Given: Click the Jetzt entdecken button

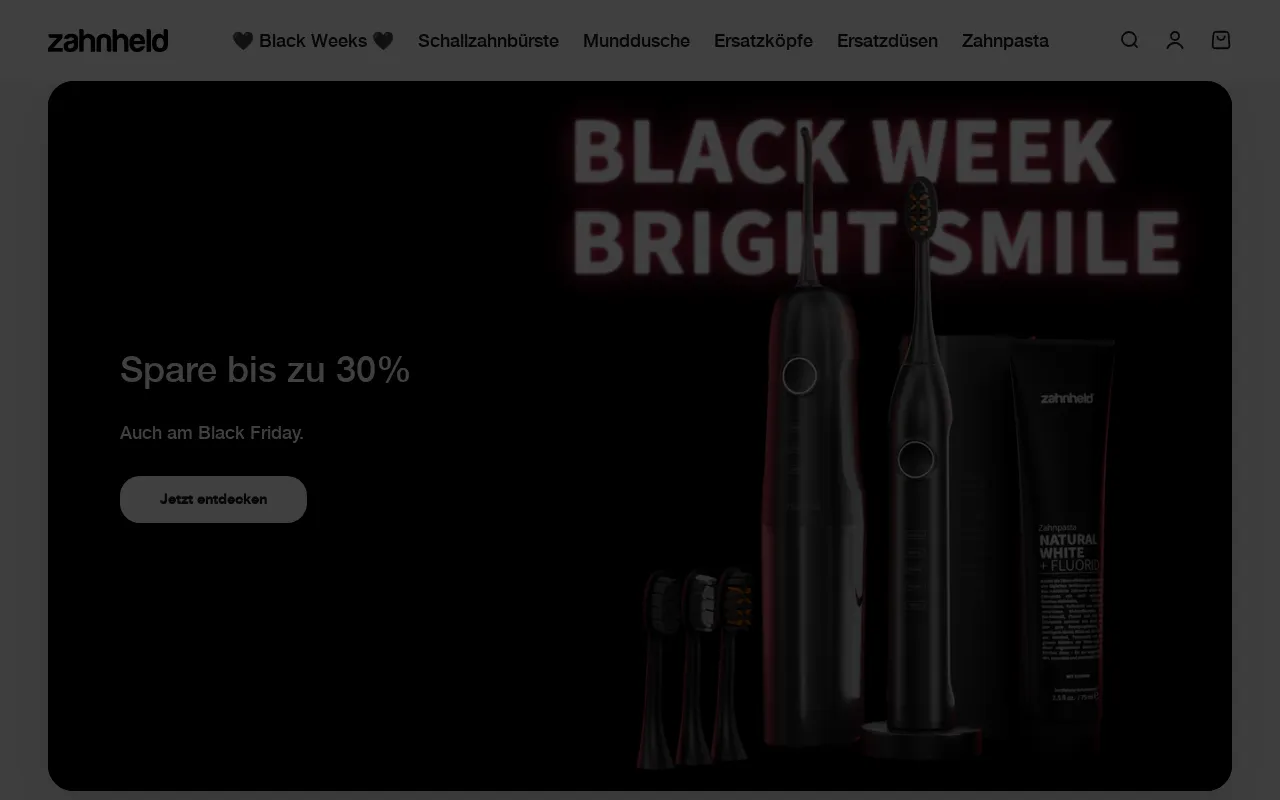Looking at the screenshot, I should [x=213, y=499].
